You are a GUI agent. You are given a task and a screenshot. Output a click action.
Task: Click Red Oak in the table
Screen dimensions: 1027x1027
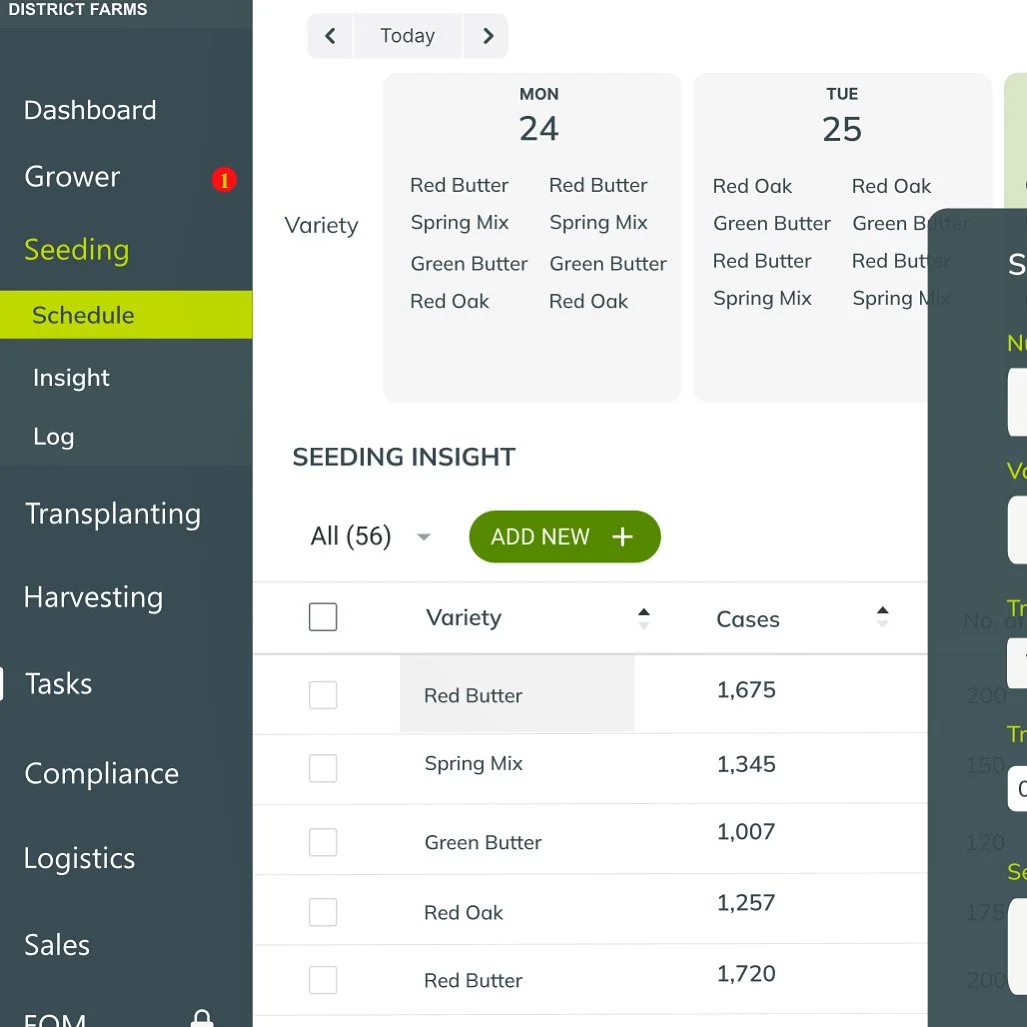463,912
